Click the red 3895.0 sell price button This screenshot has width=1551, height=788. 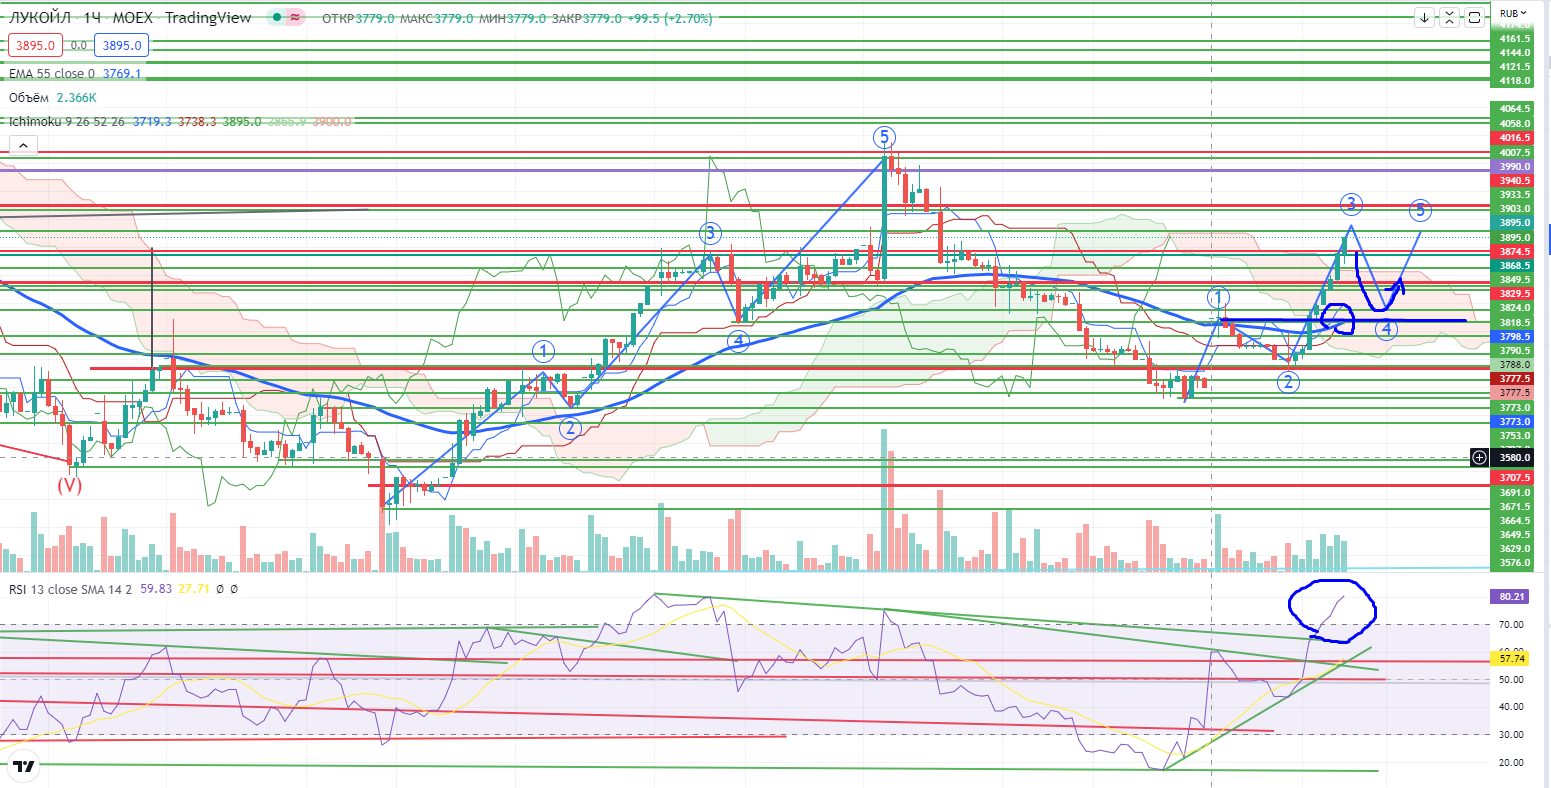pyautogui.click(x=35, y=46)
